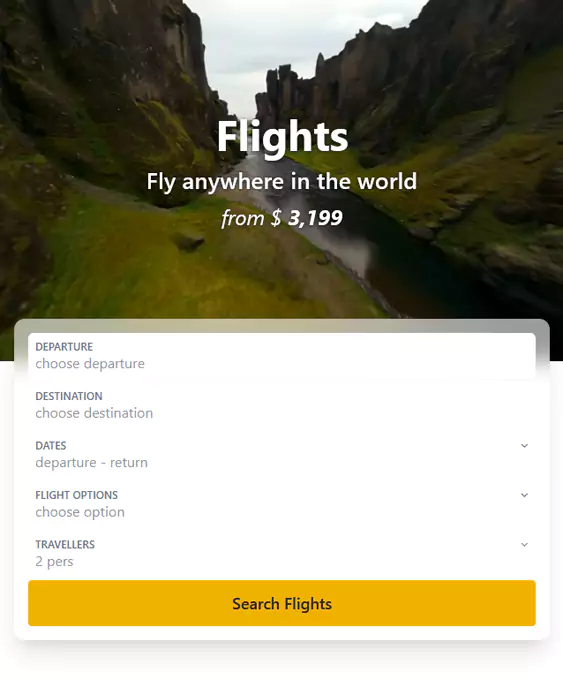Screen dimensions: 563x680
Task: Click the 'from $' italic price prefix
Action: [x=251, y=218]
